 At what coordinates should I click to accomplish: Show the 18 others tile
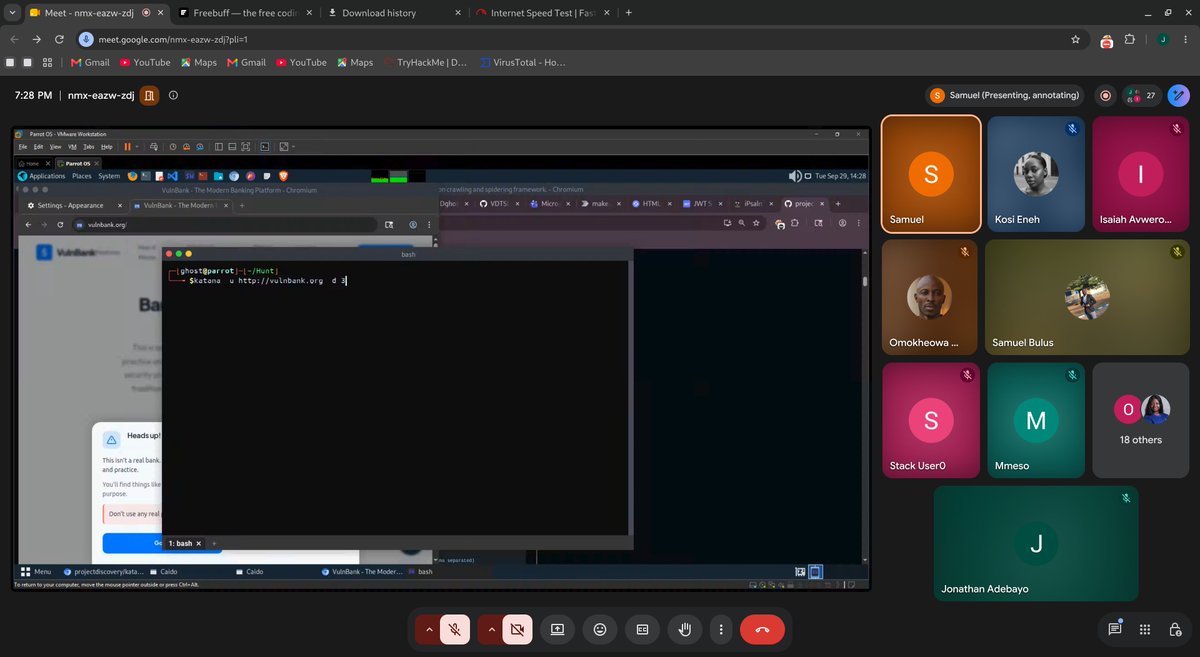(x=1140, y=420)
